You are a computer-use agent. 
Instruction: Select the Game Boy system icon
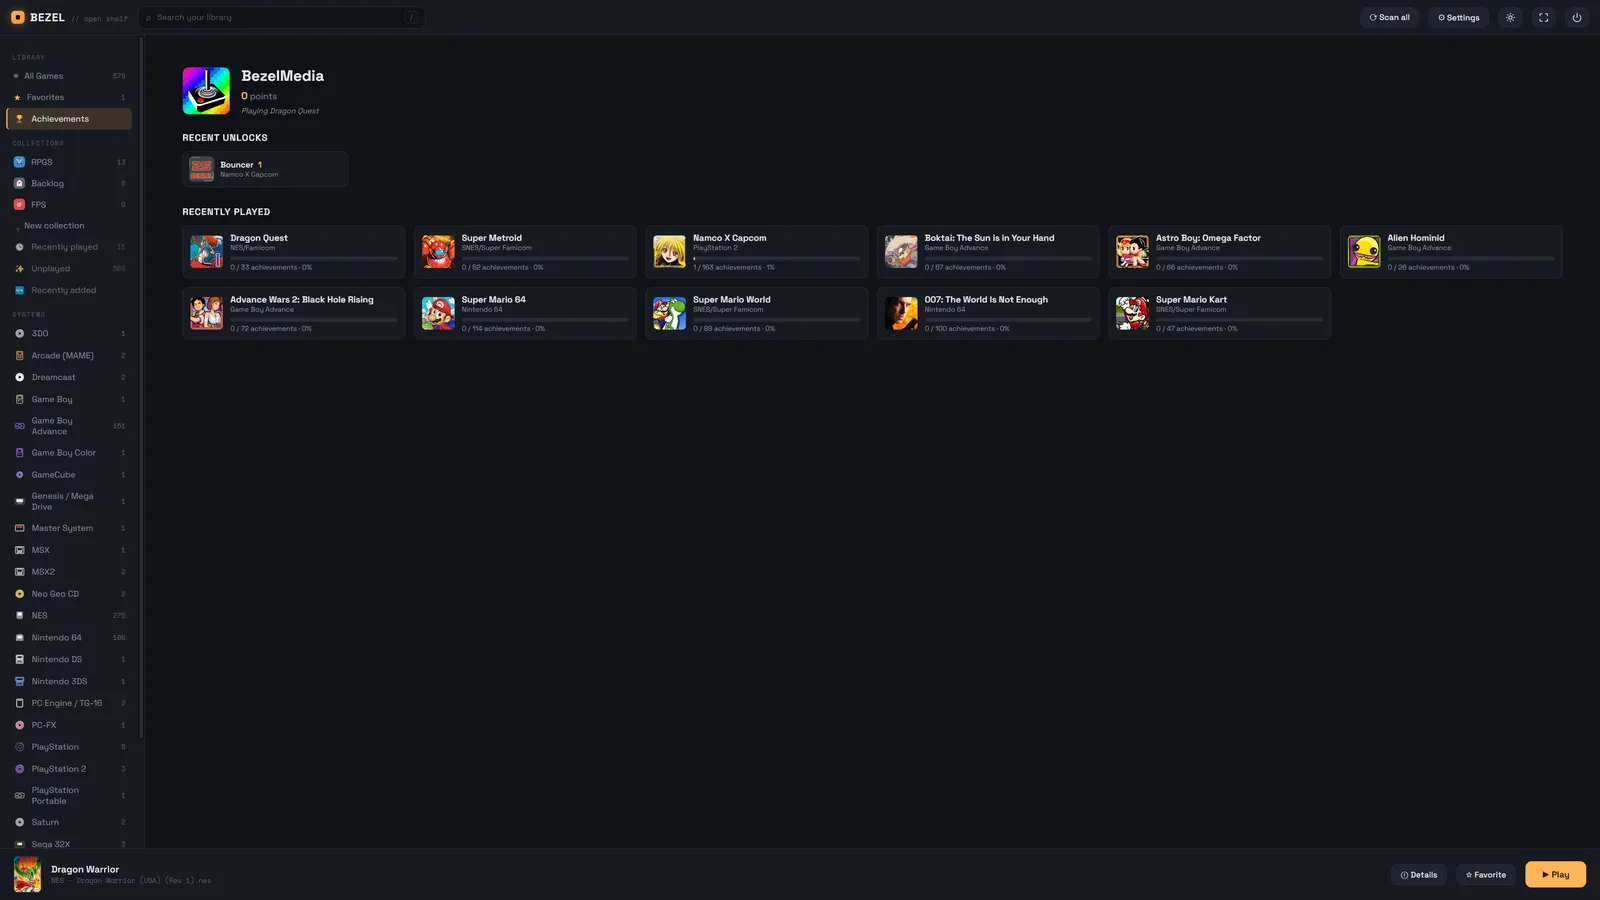pyautogui.click(x=19, y=399)
